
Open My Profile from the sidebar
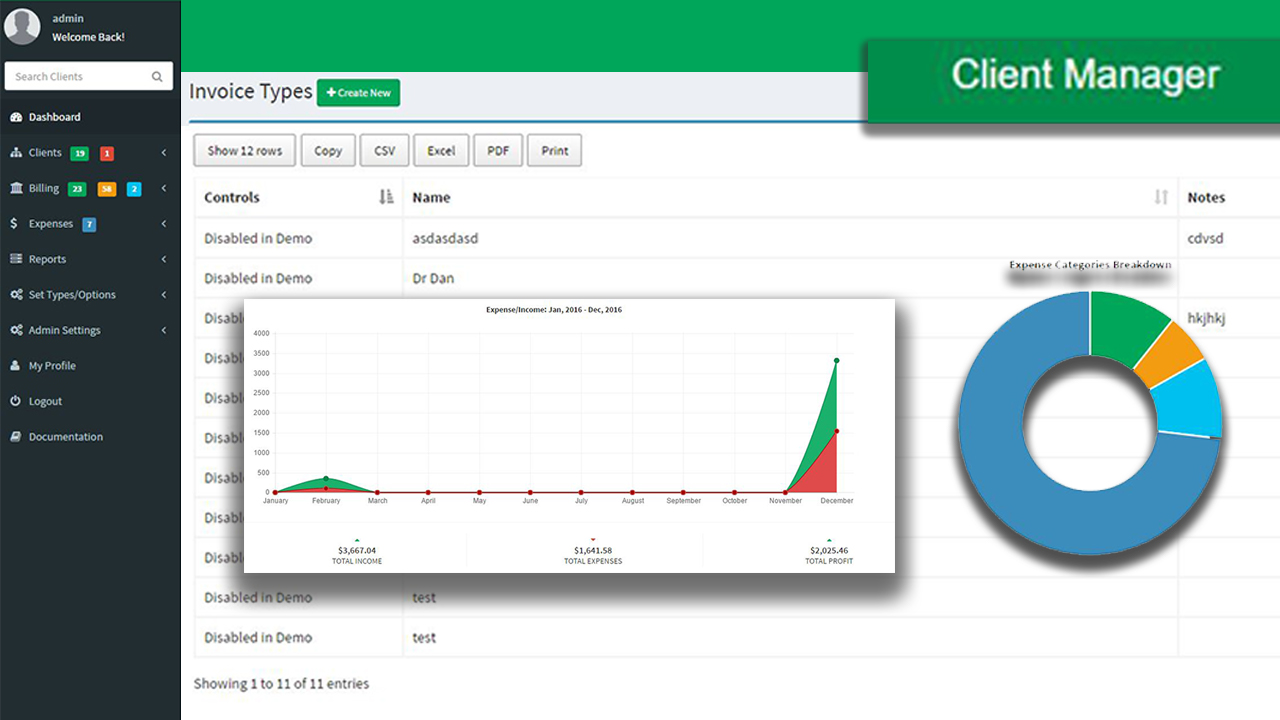pyautogui.click(x=52, y=366)
